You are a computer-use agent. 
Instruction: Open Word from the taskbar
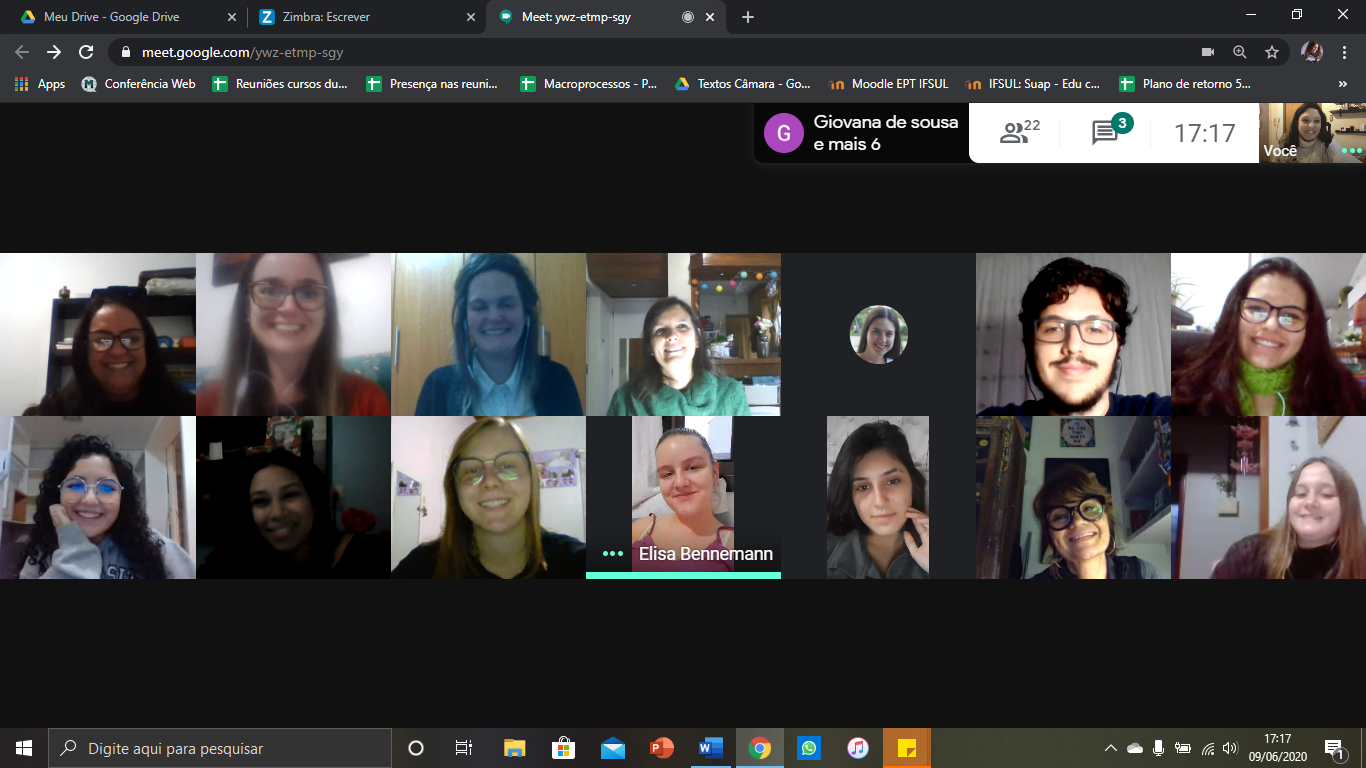tap(710, 748)
